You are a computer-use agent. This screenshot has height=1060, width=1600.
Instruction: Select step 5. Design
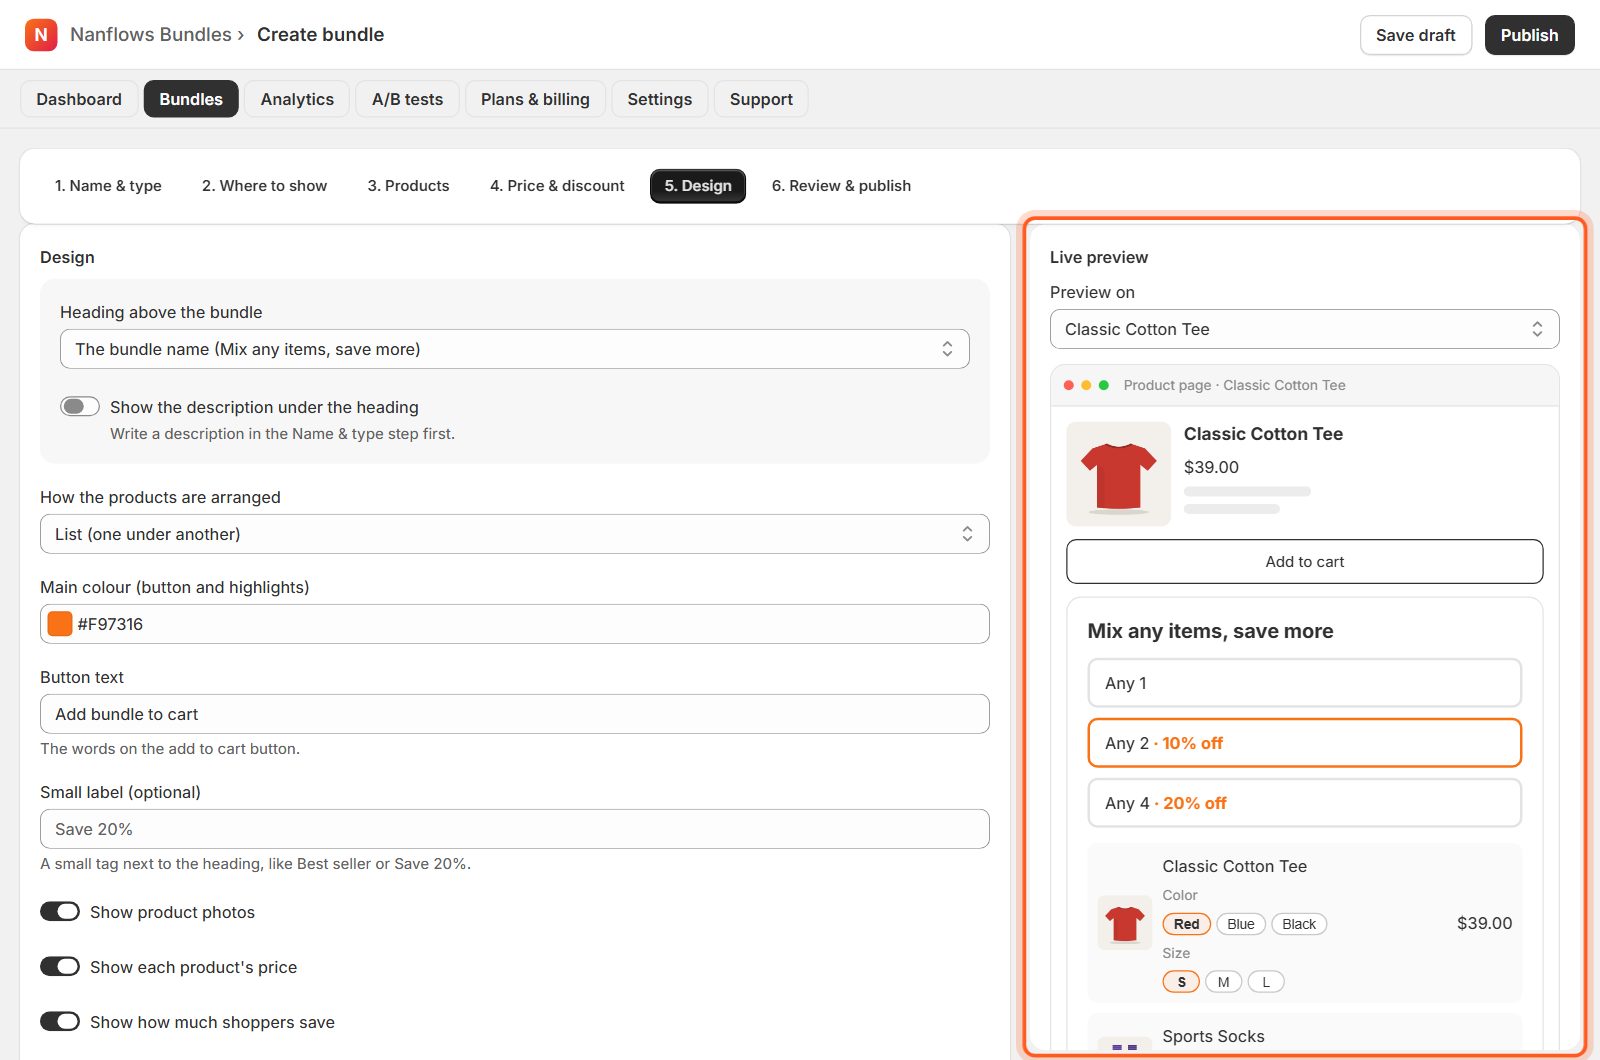point(698,186)
